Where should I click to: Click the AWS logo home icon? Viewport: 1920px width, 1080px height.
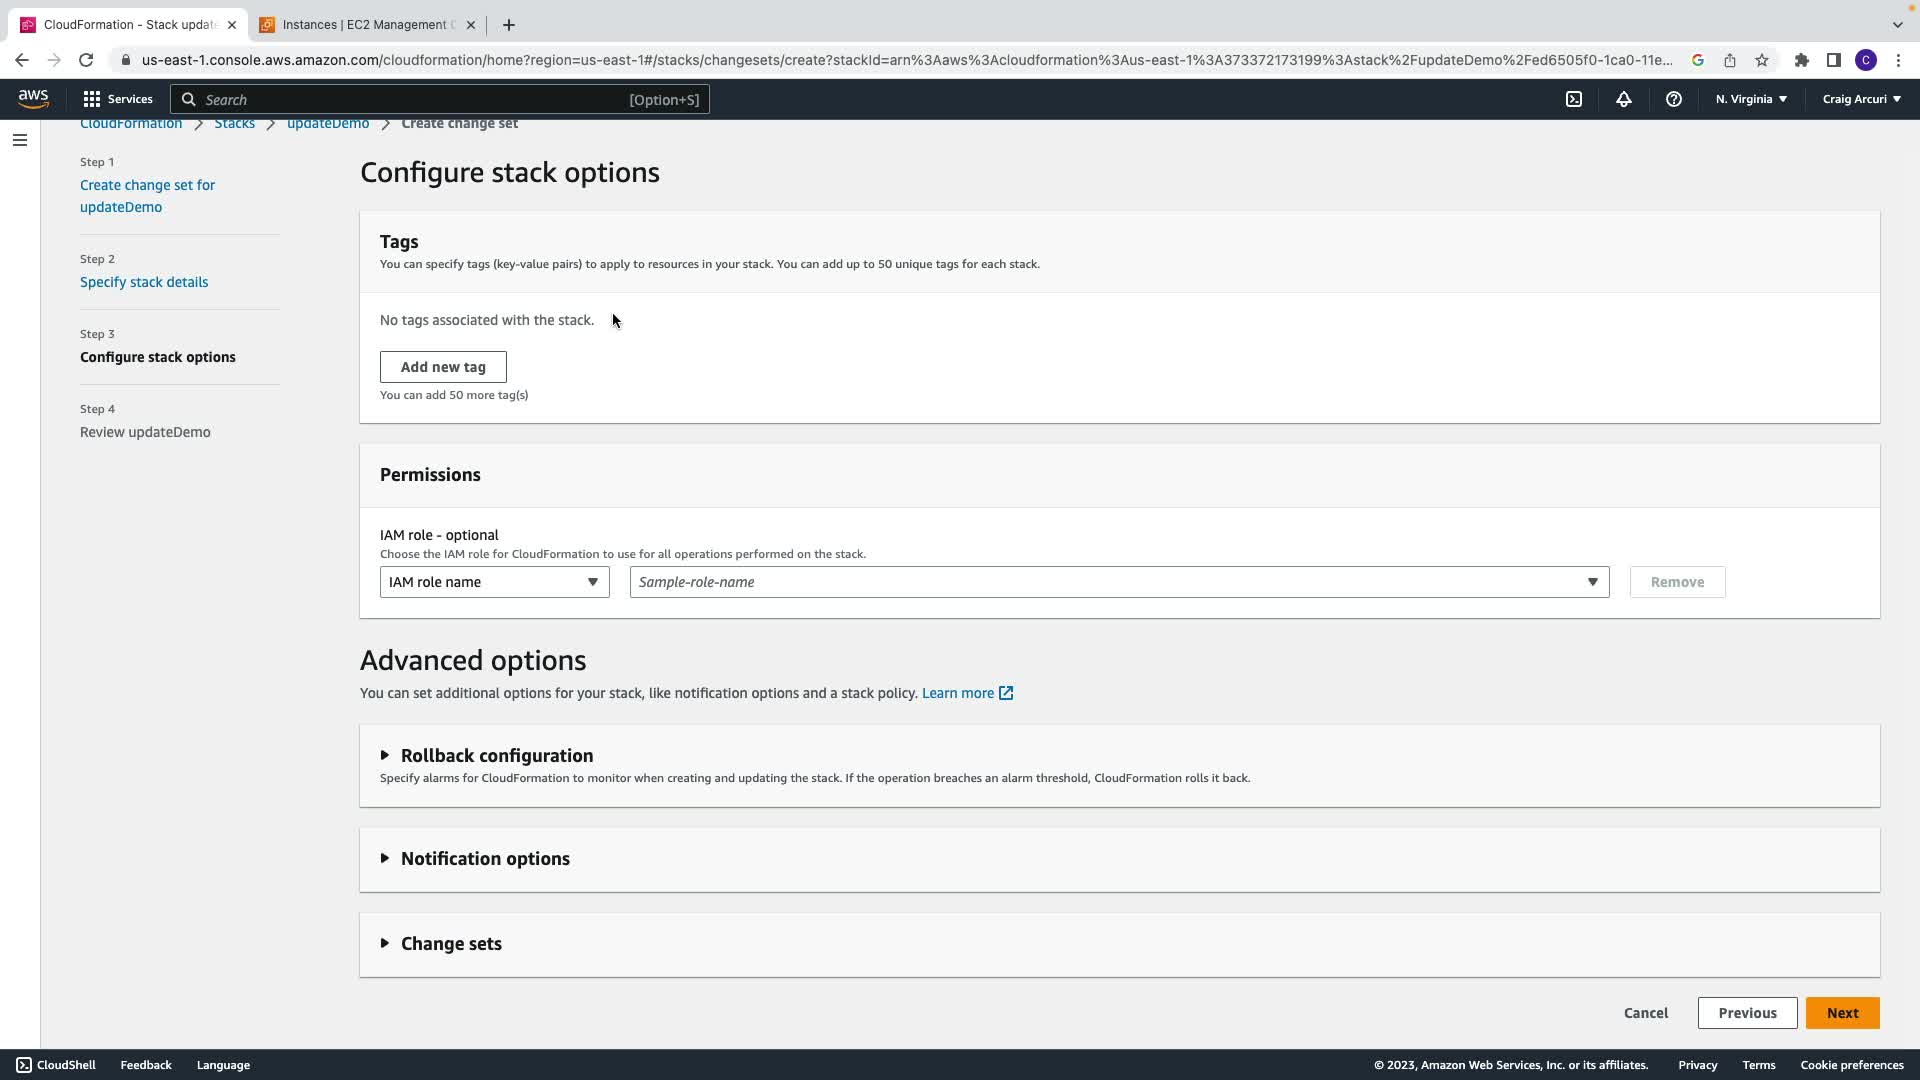pyautogui.click(x=33, y=98)
